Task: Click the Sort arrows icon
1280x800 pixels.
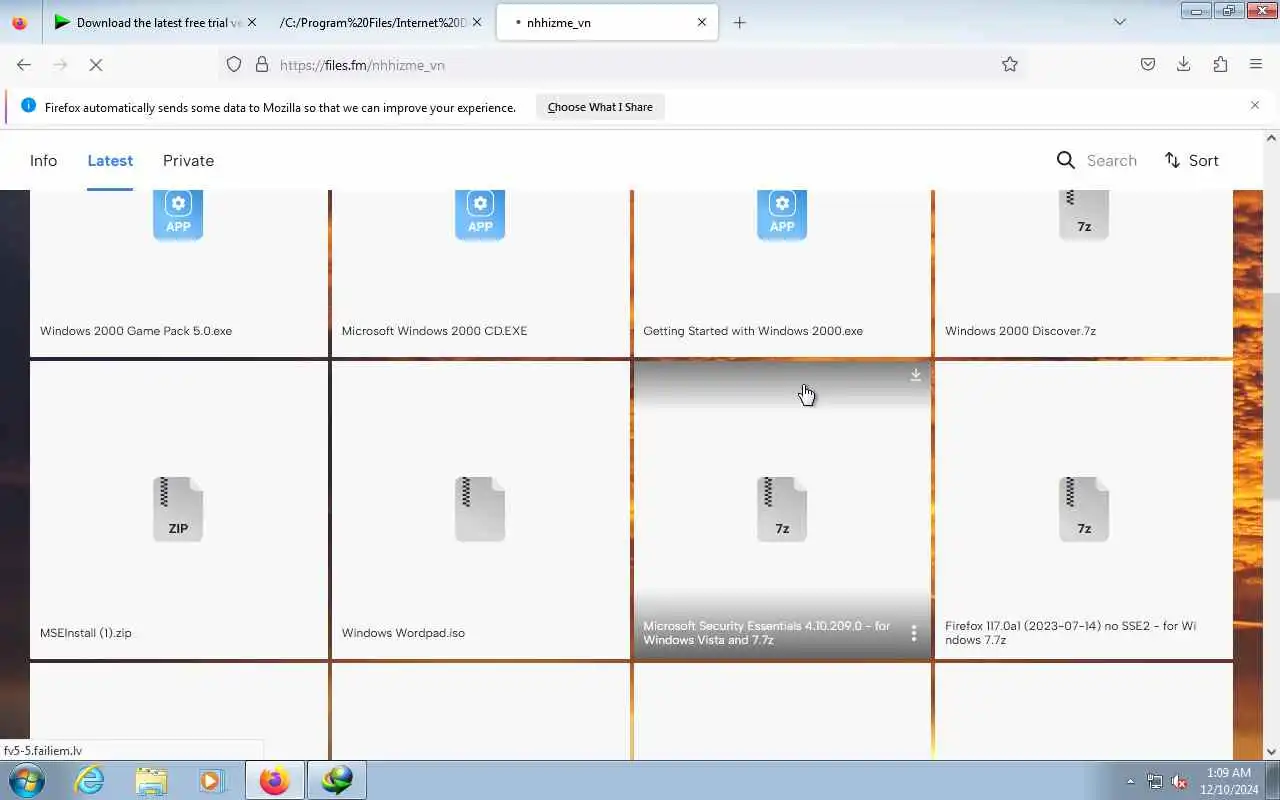Action: pyautogui.click(x=1172, y=160)
